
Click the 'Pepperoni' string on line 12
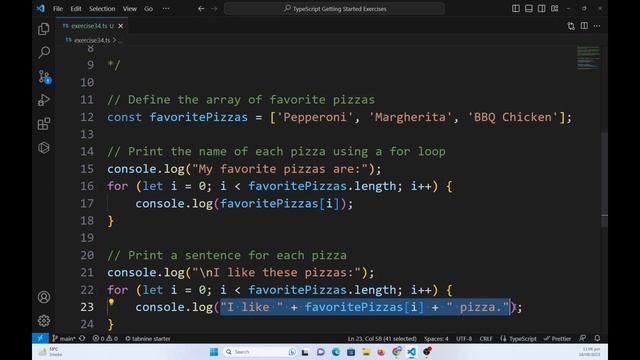pos(315,117)
